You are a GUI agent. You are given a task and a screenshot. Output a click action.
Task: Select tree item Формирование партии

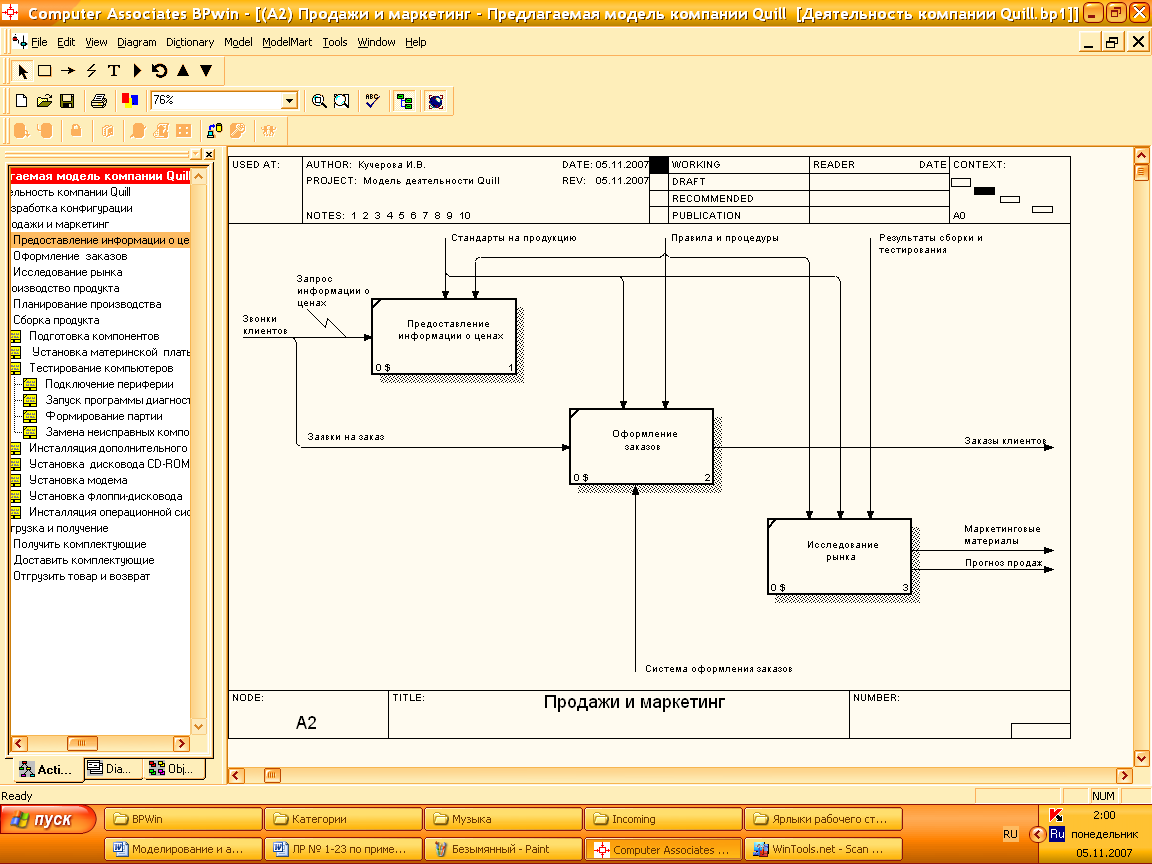point(104,416)
